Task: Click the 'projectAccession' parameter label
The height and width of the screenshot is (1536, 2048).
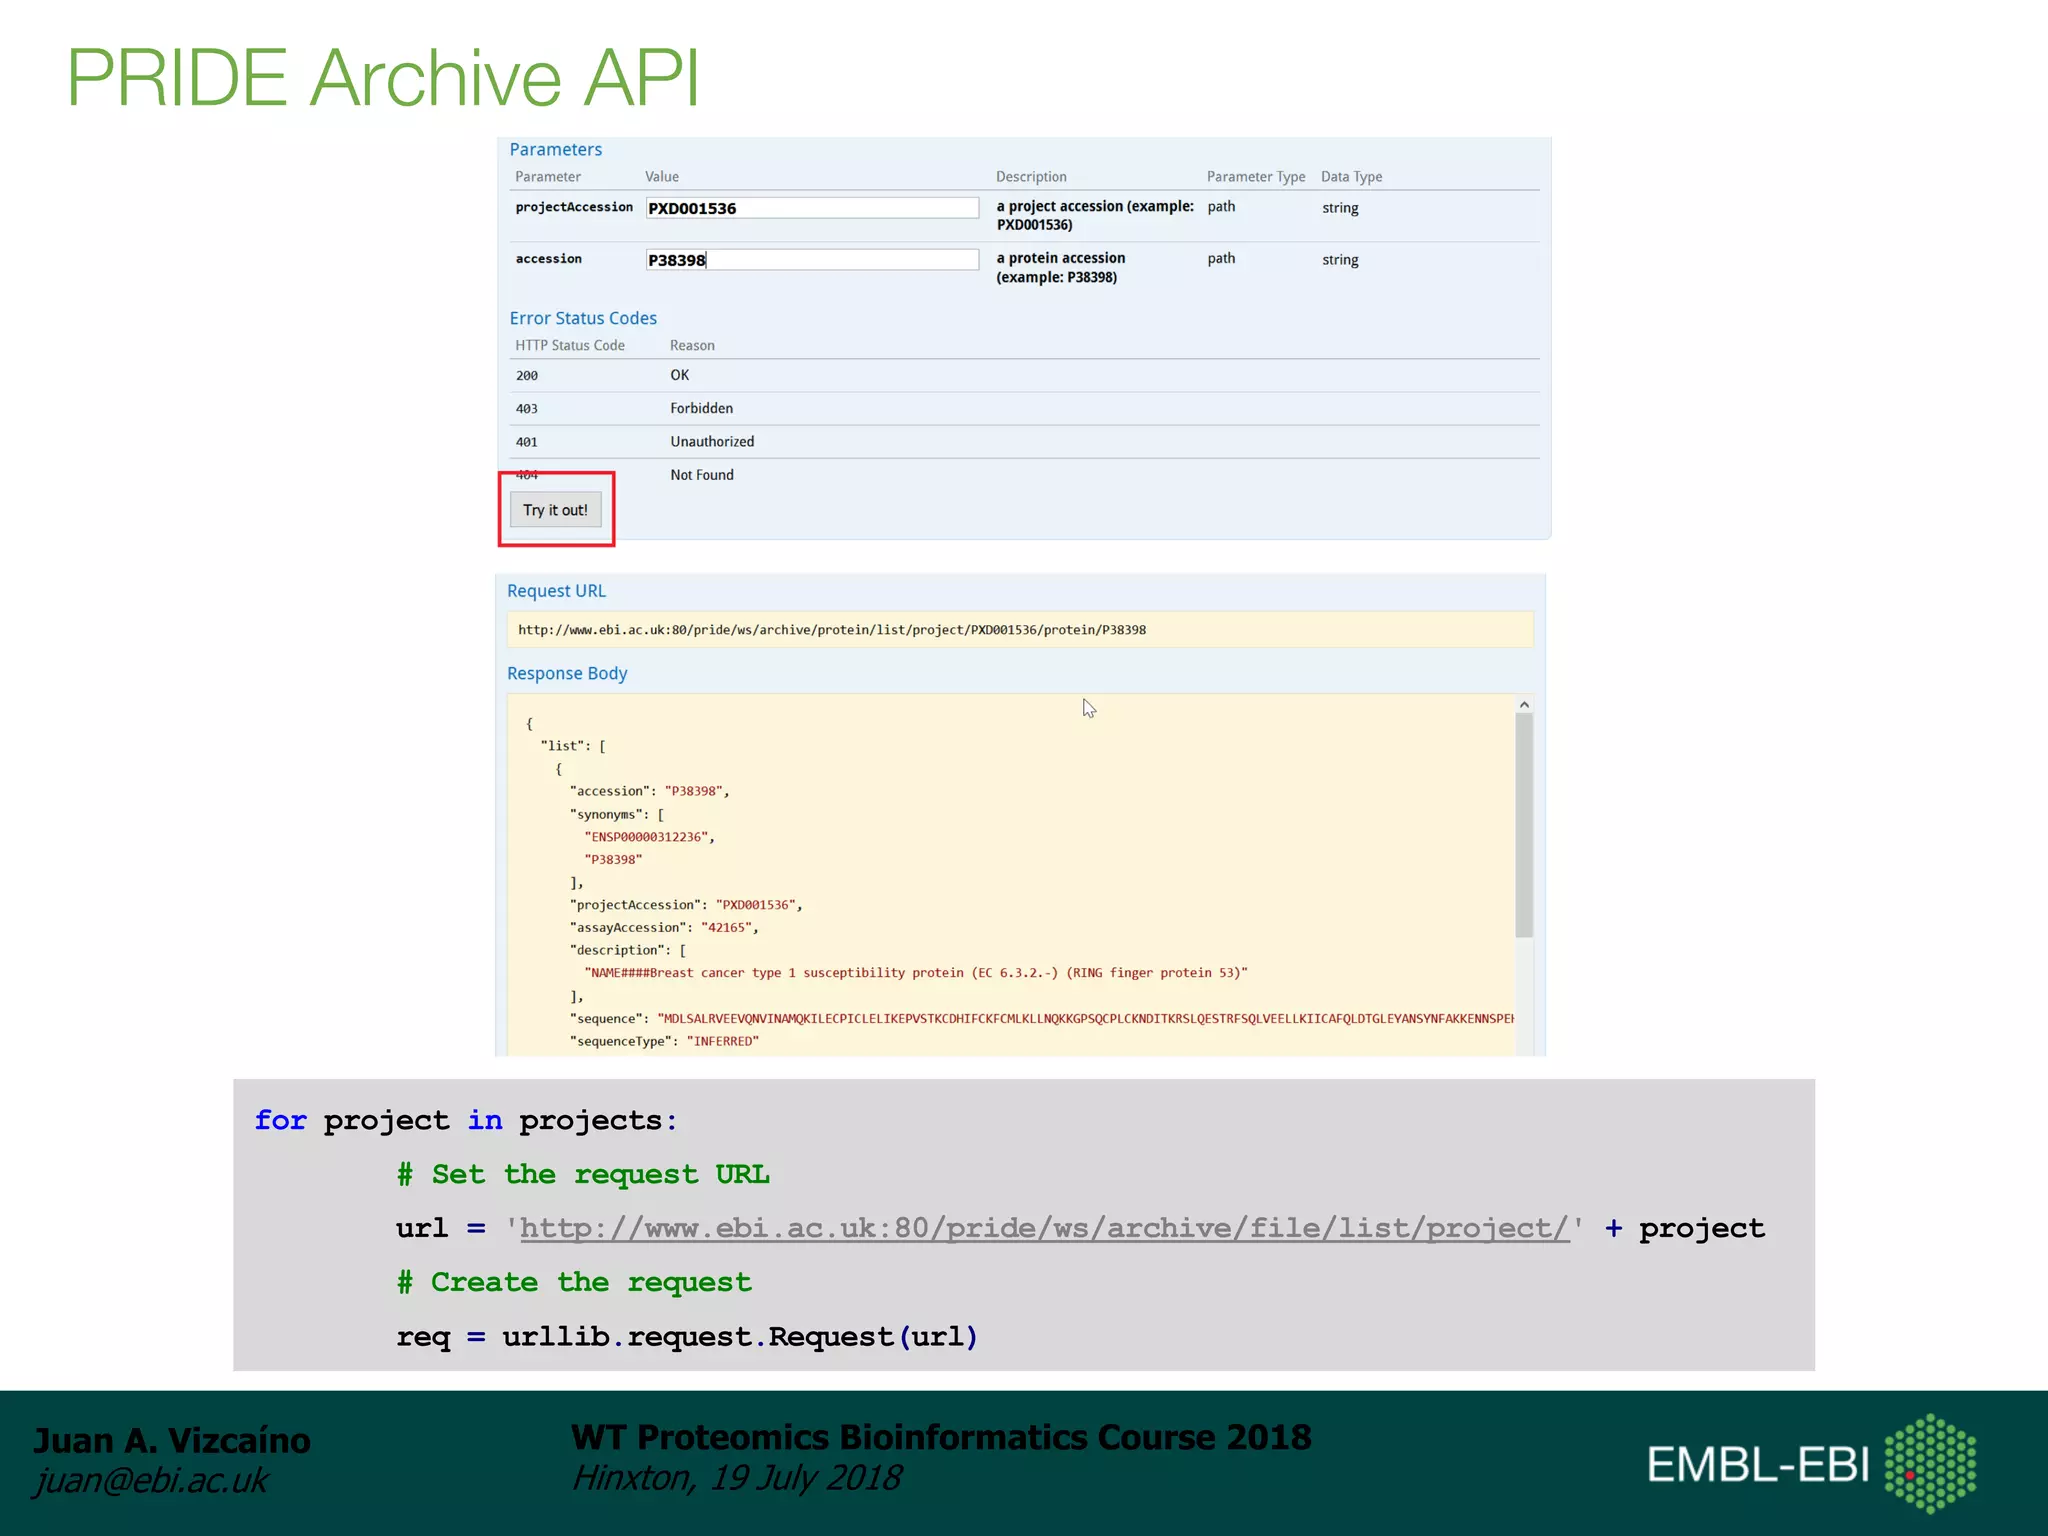Action: [x=574, y=207]
